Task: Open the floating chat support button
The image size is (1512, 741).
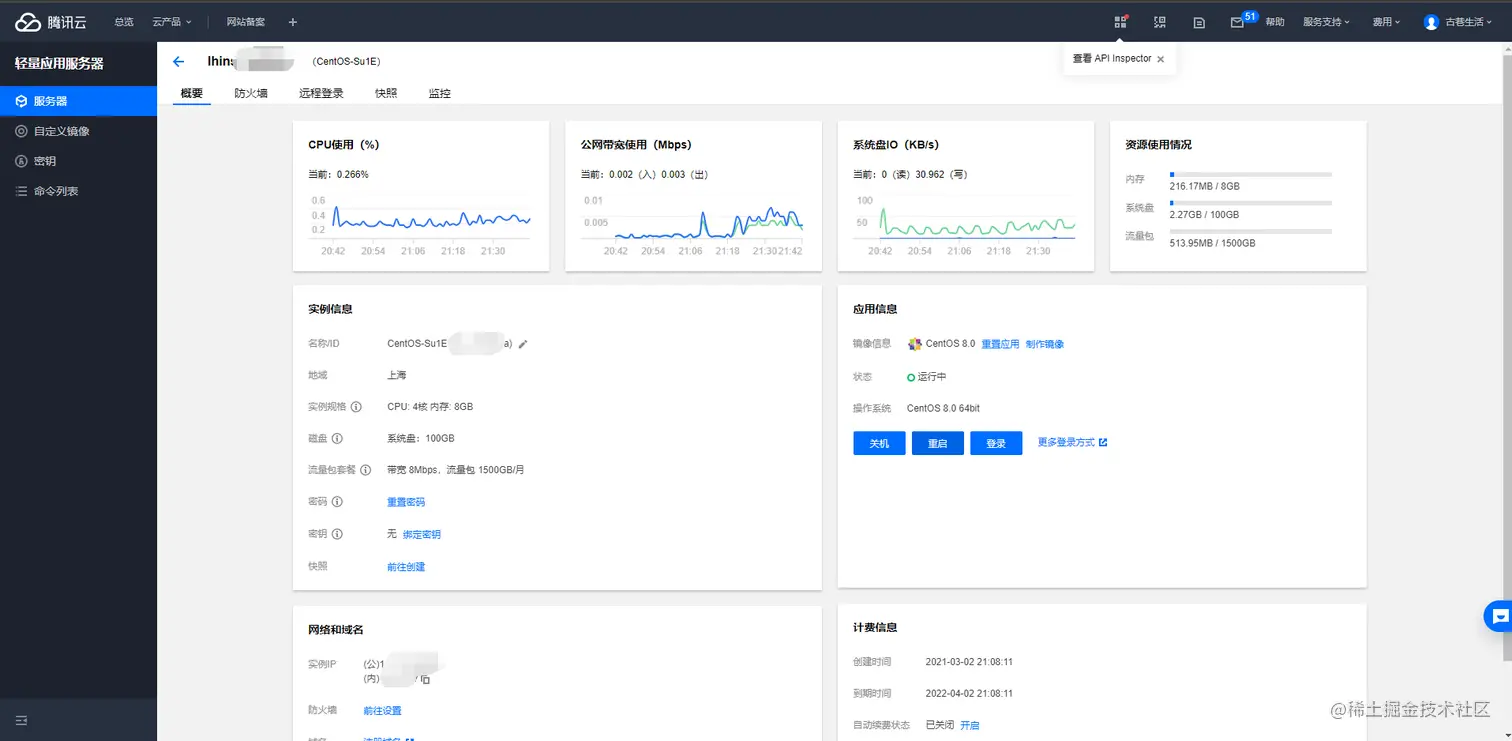Action: (x=1498, y=616)
